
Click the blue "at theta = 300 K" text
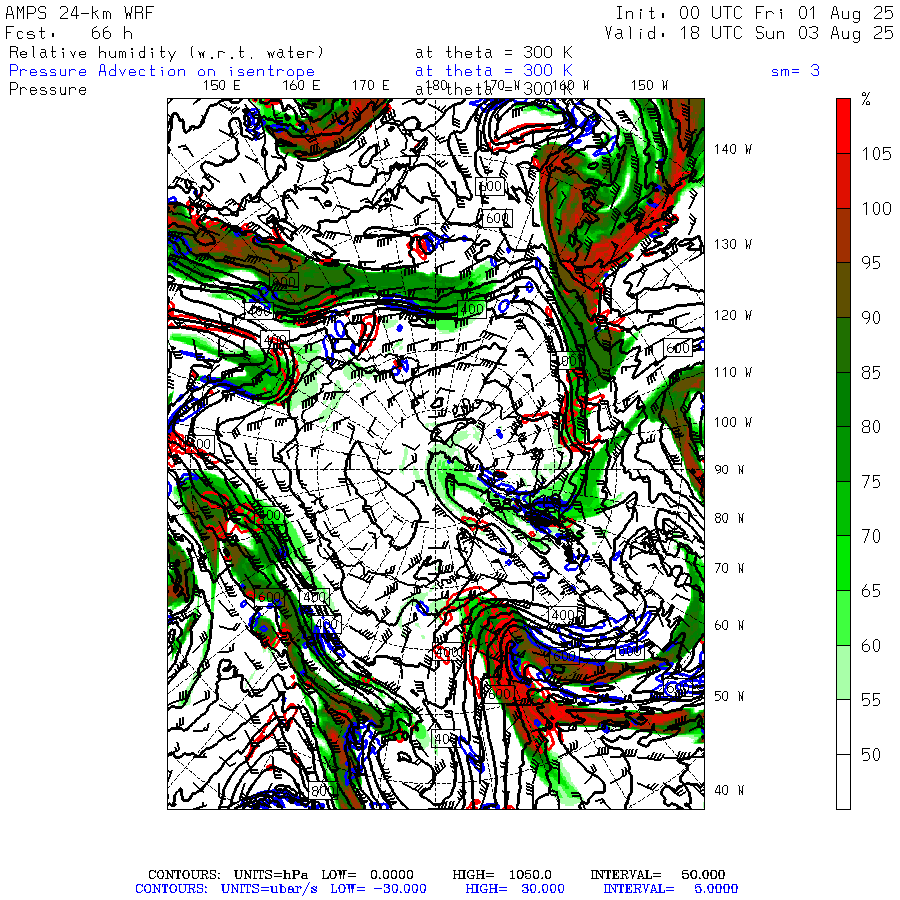point(494,71)
